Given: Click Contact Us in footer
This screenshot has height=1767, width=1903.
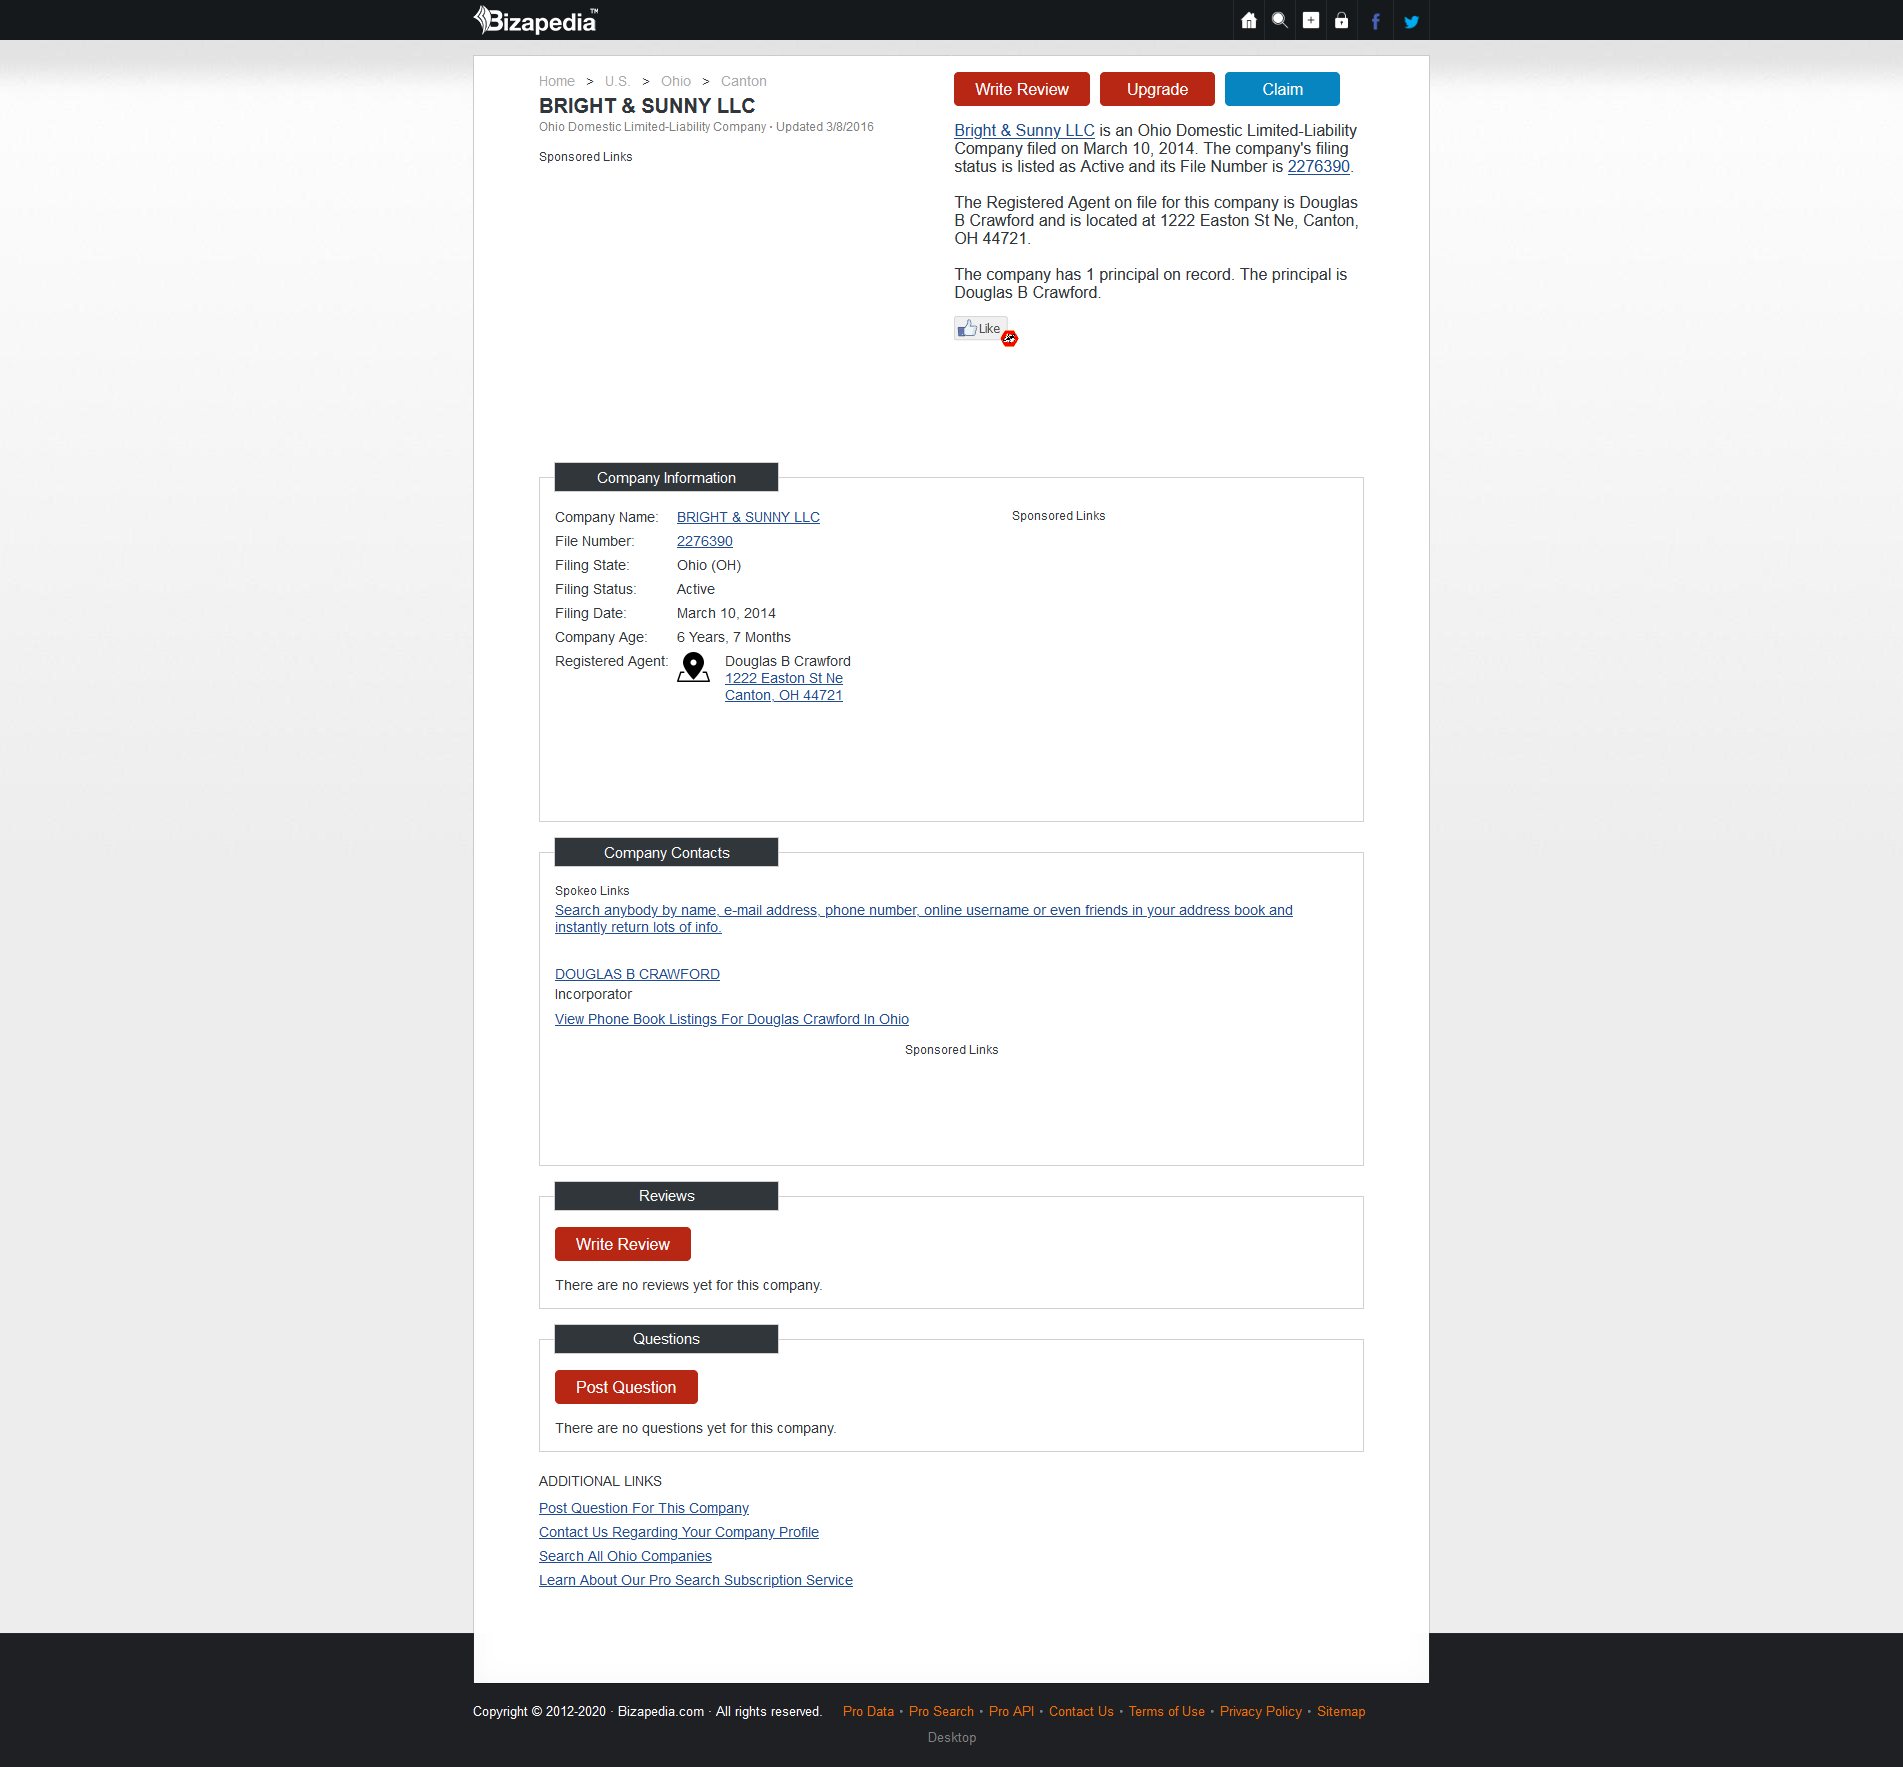Looking at the screenshot, I should click(1081, 1711).
